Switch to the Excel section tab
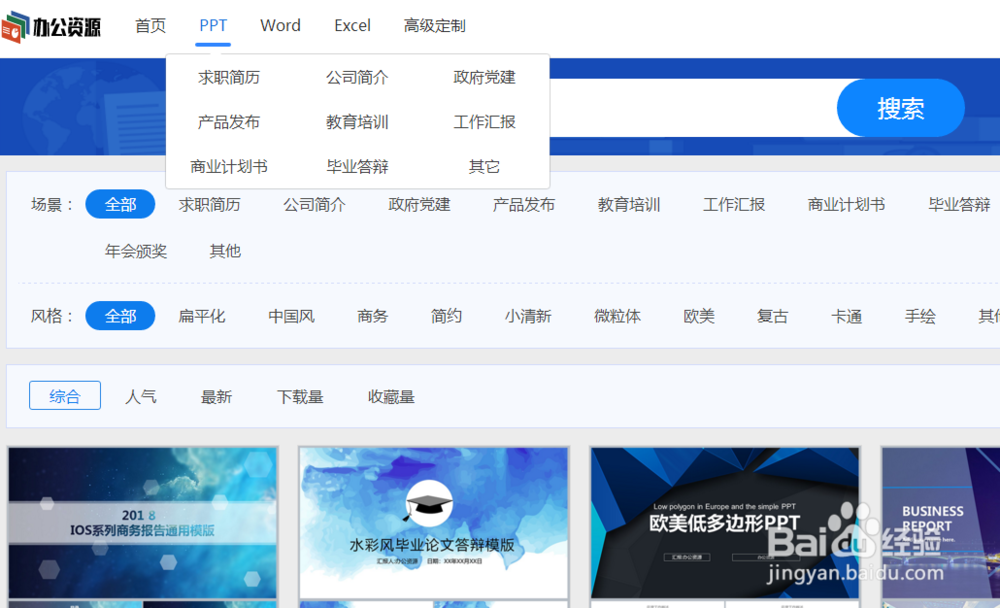The image size is (1000, 608). point(352,26)
